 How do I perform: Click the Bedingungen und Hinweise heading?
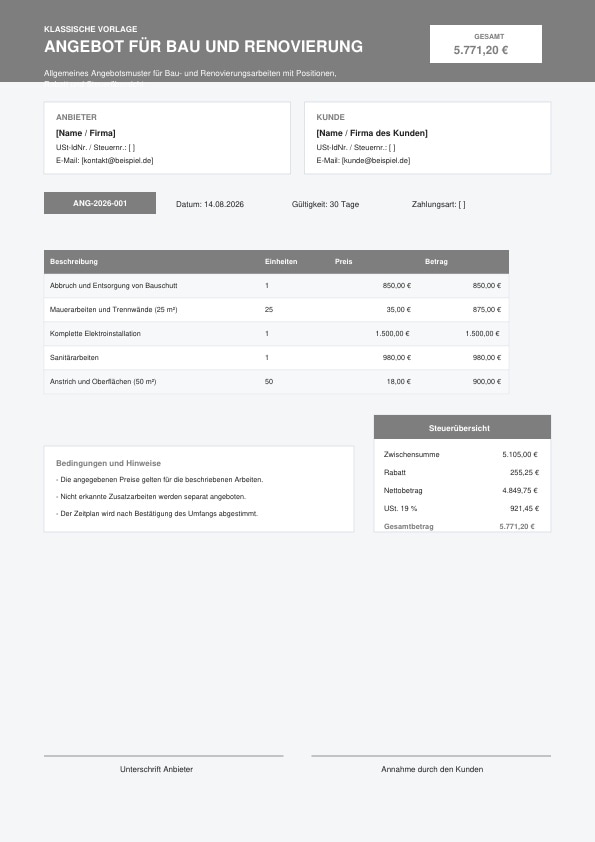click(108, 463)
